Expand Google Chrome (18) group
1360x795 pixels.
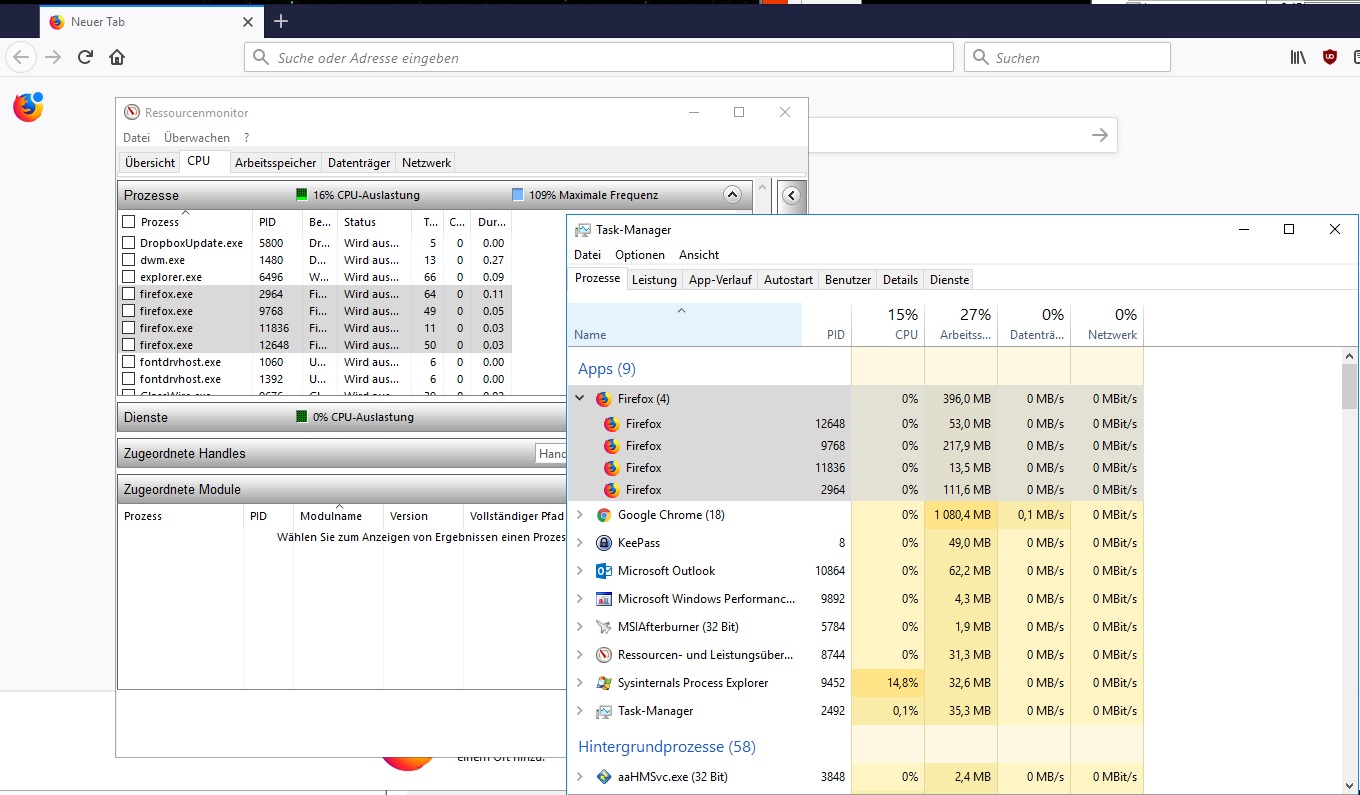click(580, 515)
